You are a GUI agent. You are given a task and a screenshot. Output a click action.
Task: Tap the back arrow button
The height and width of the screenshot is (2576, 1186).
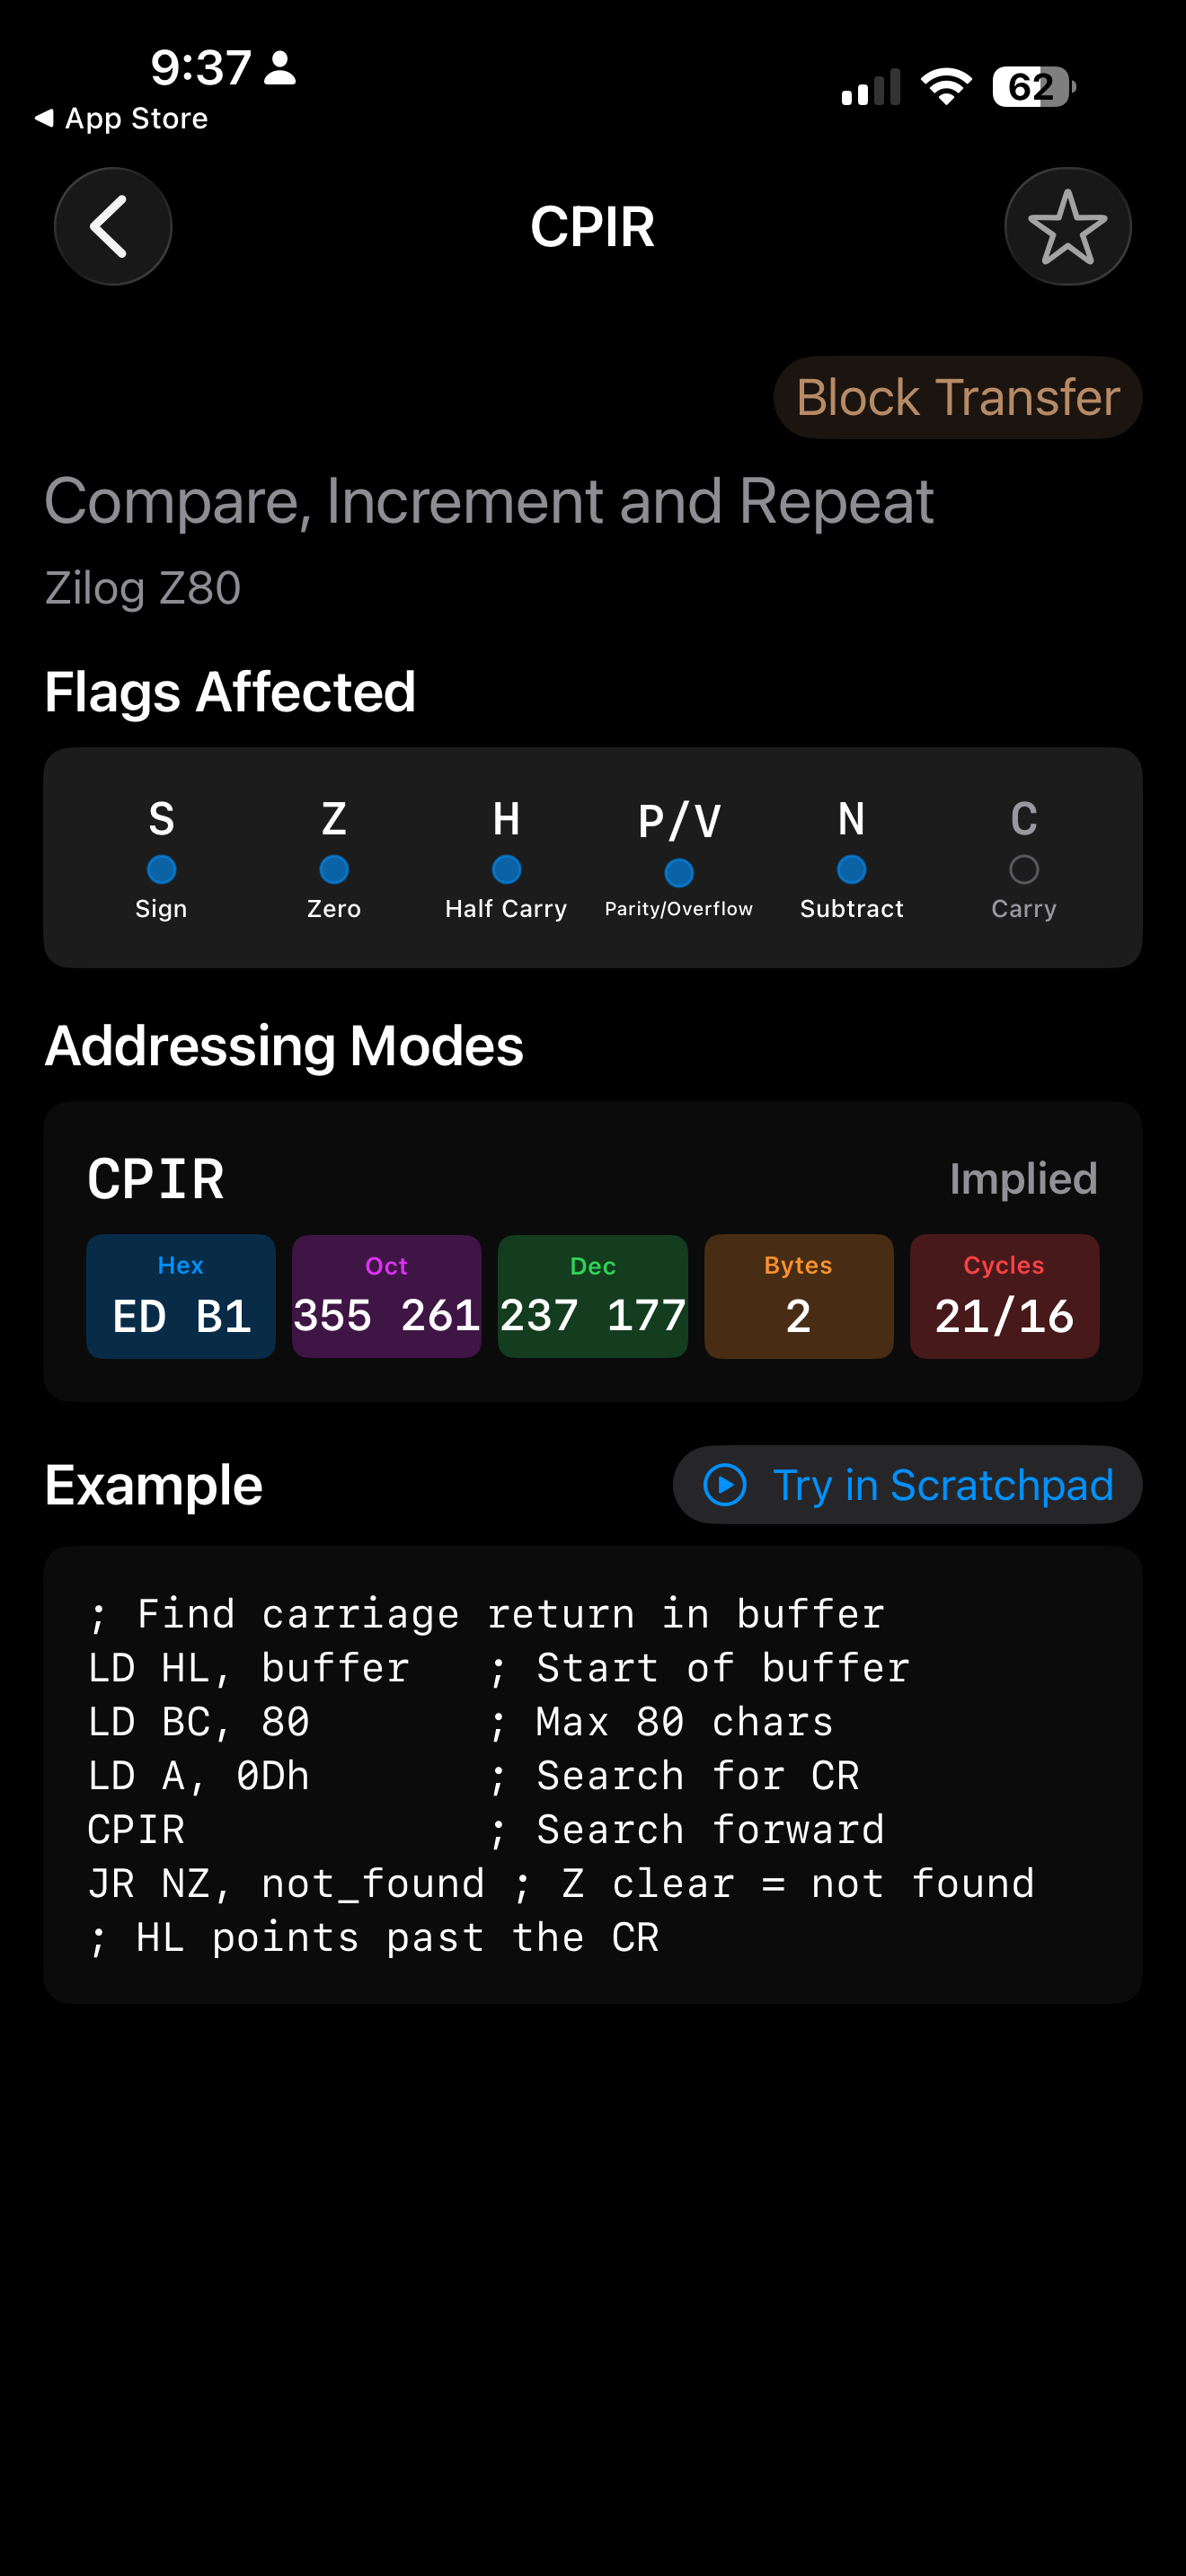(x=112, y=227)
